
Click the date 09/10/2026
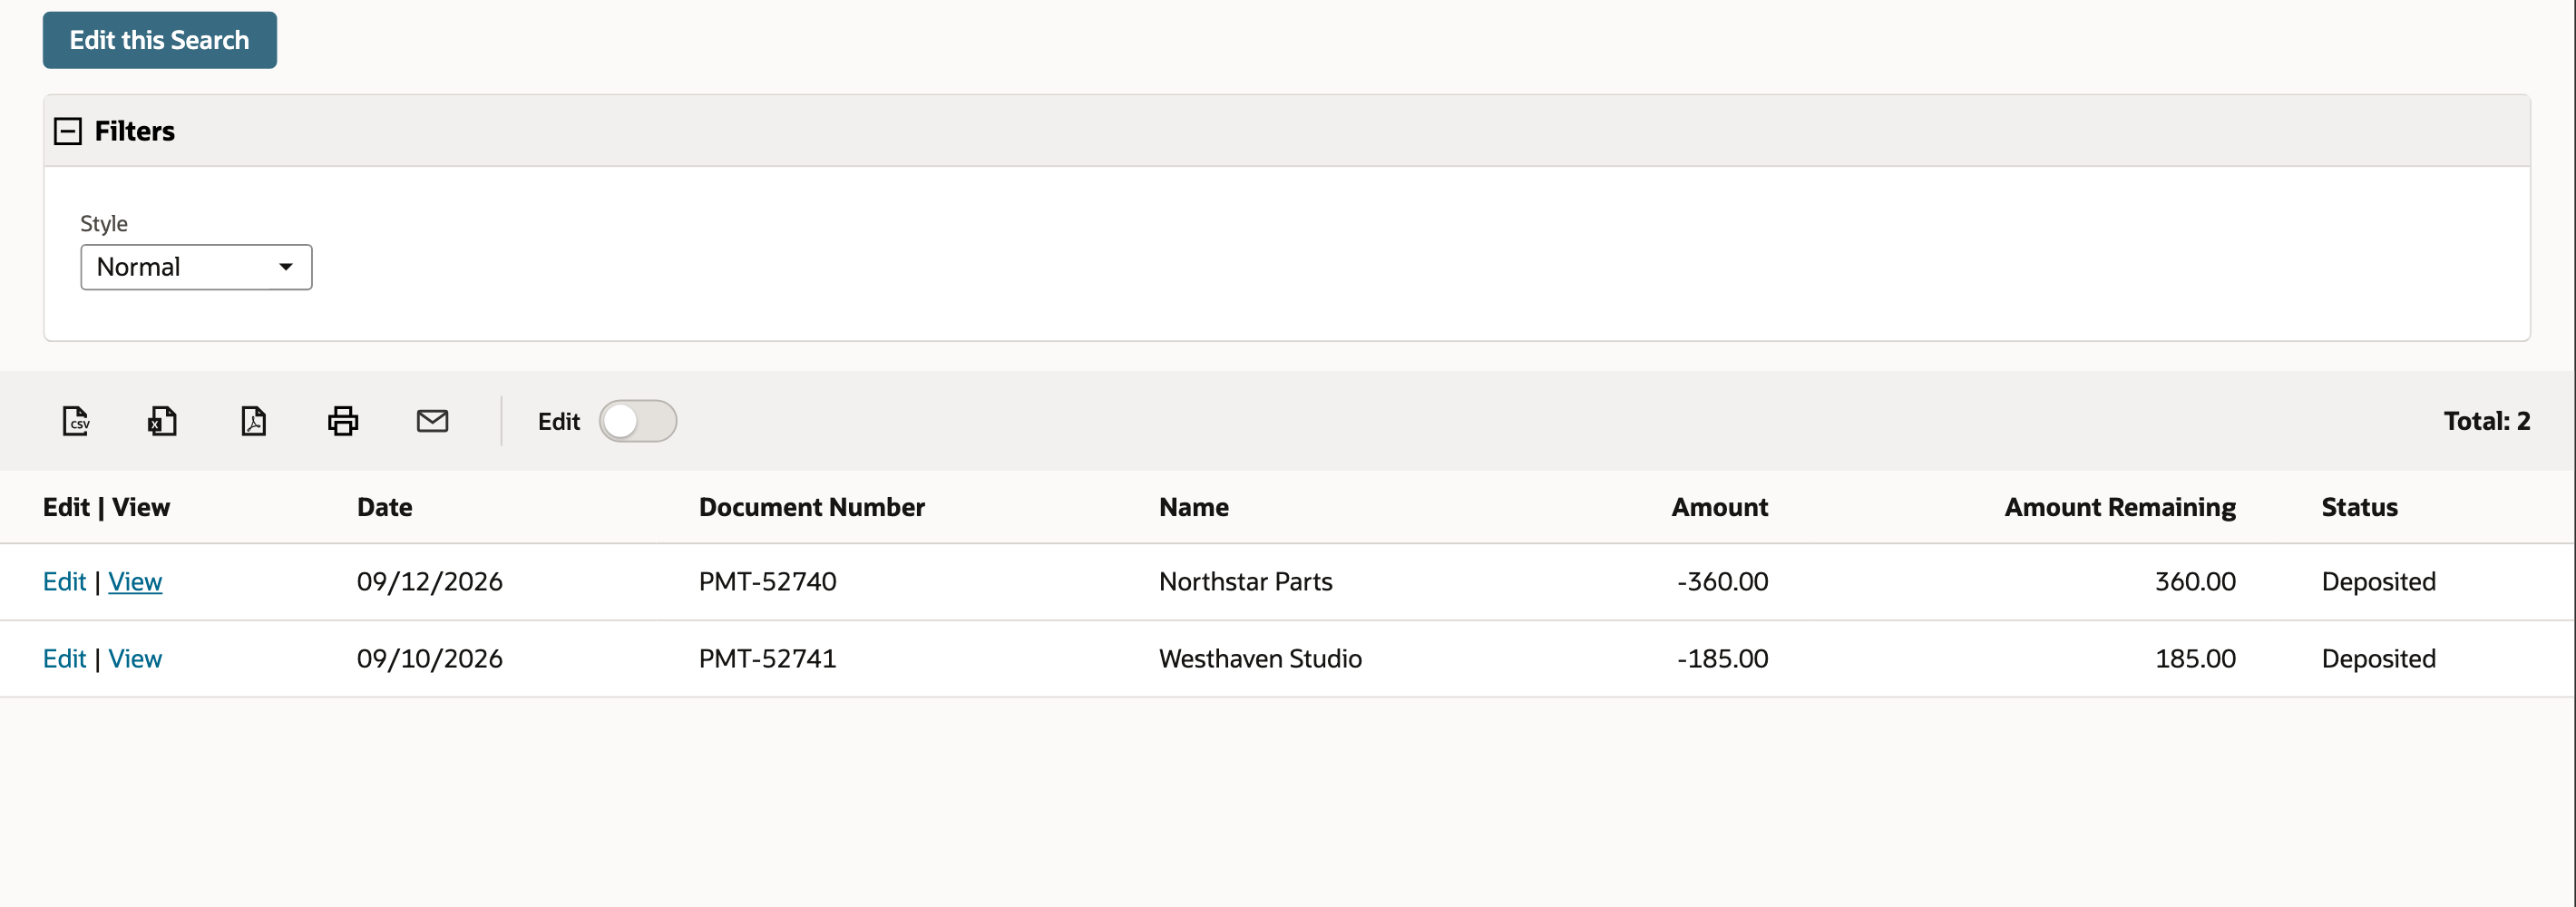tap(429, 658)
